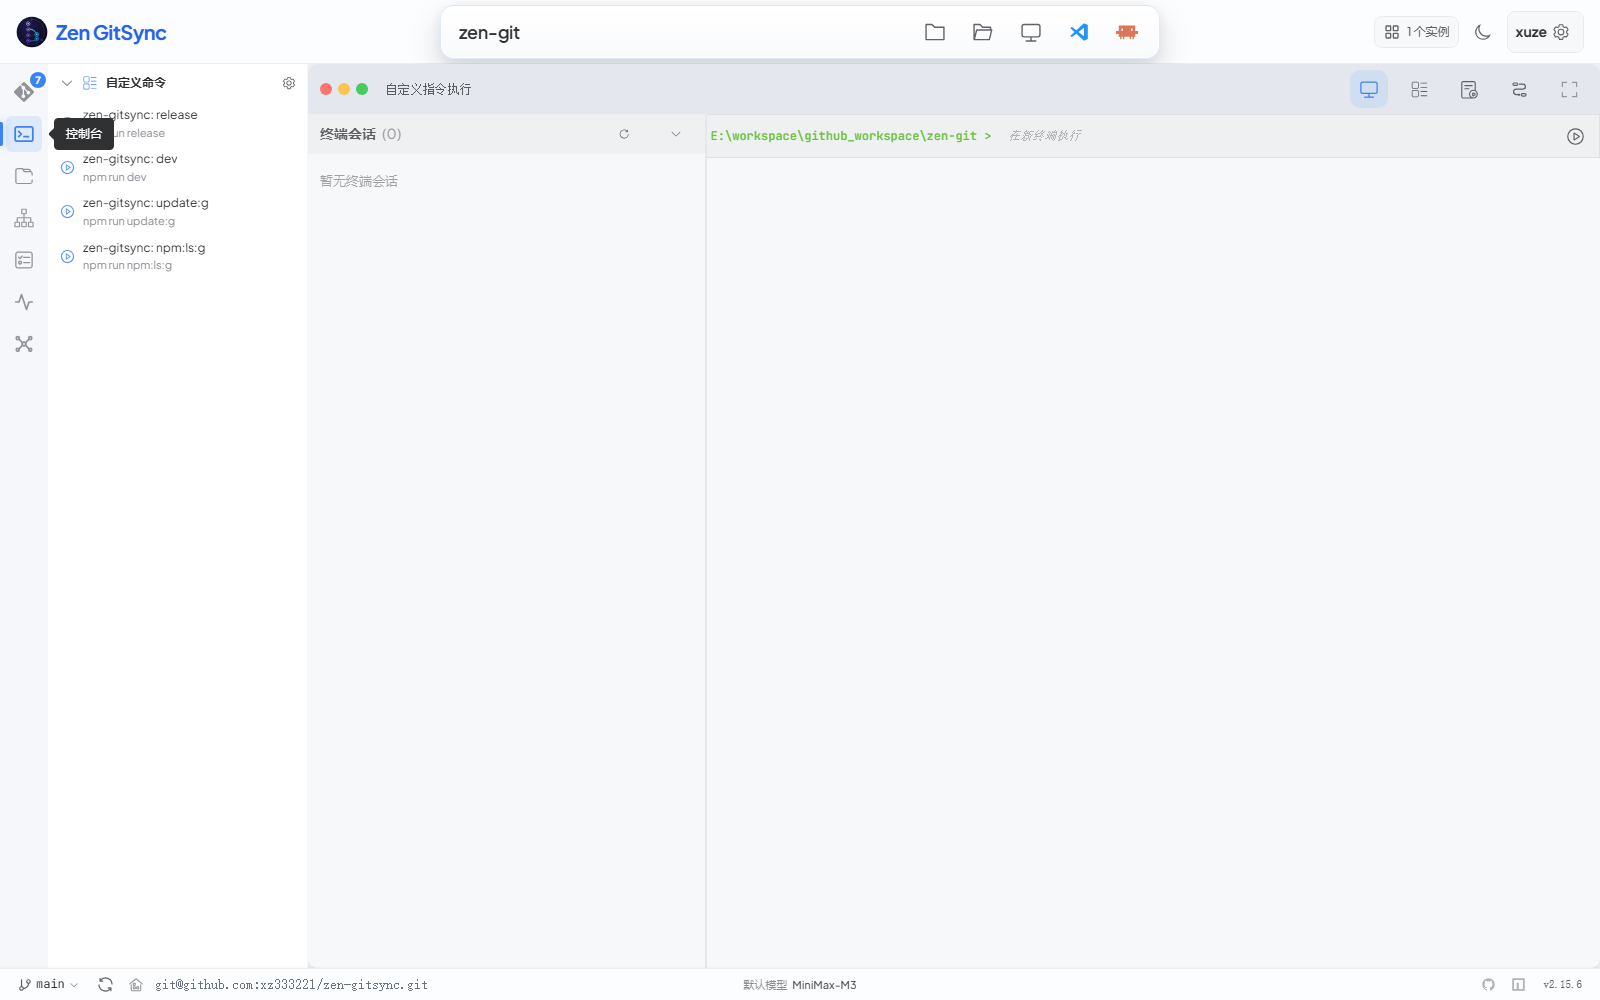Viewport: 1600px width, 1000px height.
Task: Open project in VS Code icon
Action: click(1079, 32)
